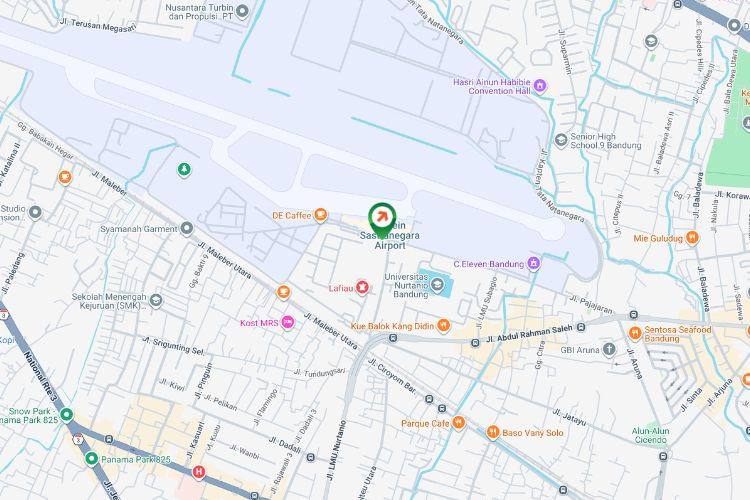Viewport: 750px width, 500px height.
Task: Select the GBI Aruna church marker
Action: 608,349
